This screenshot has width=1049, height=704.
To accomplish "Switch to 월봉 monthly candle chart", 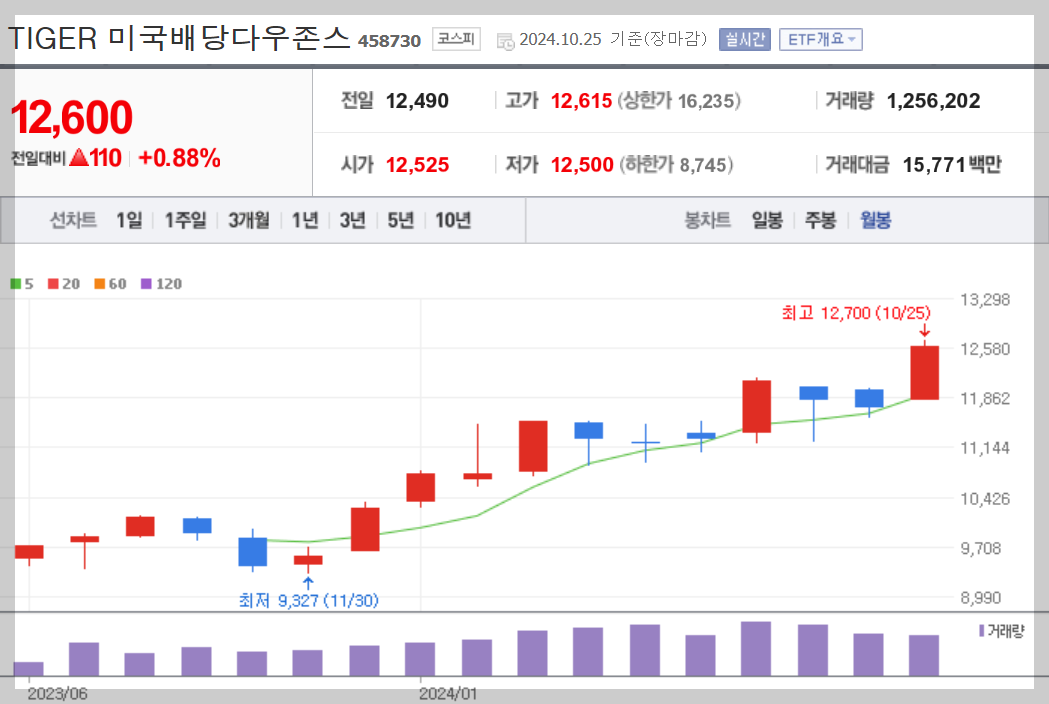I will [x=875, y=219].
